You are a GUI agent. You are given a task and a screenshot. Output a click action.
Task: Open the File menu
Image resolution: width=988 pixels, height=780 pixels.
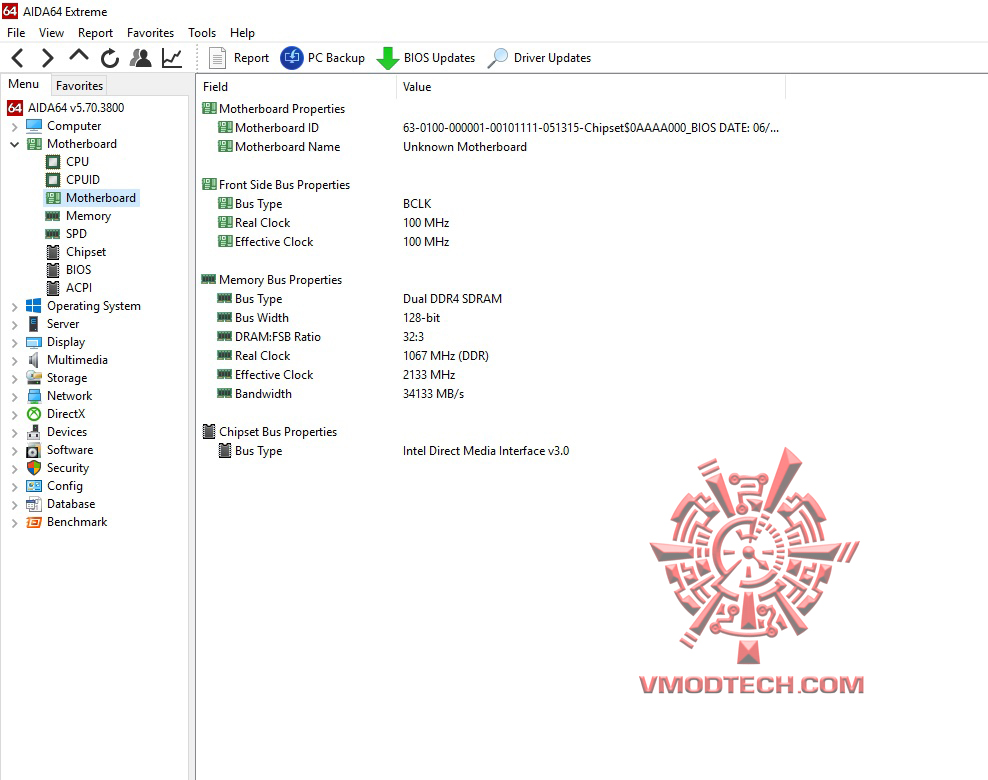tap(16, 33)
